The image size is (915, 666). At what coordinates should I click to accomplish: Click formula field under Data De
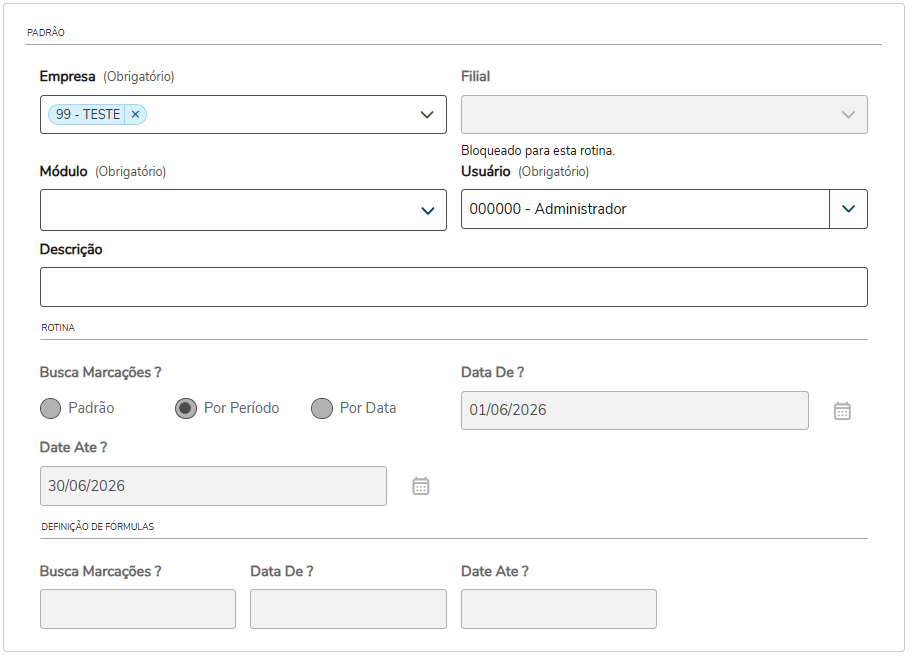(348, 609)
